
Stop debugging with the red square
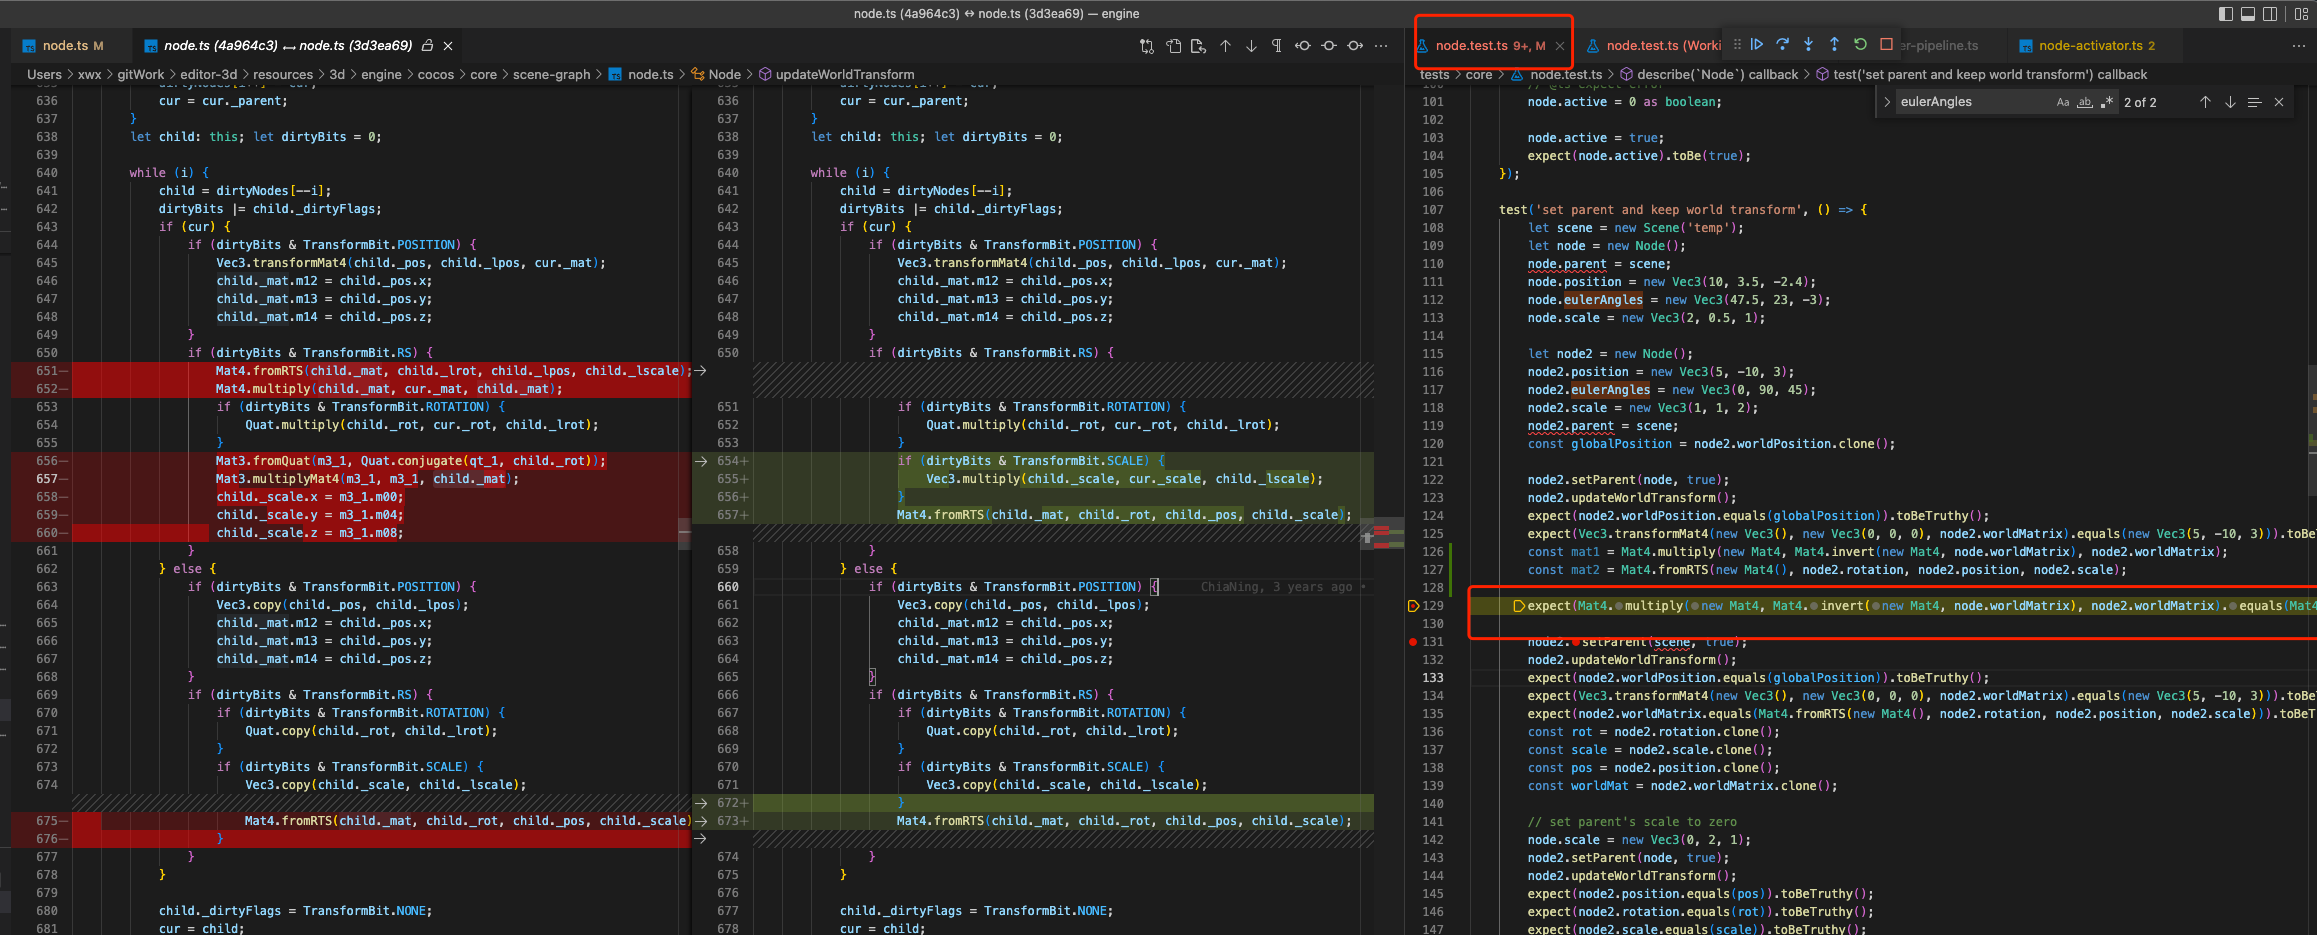pos(1886,45)
